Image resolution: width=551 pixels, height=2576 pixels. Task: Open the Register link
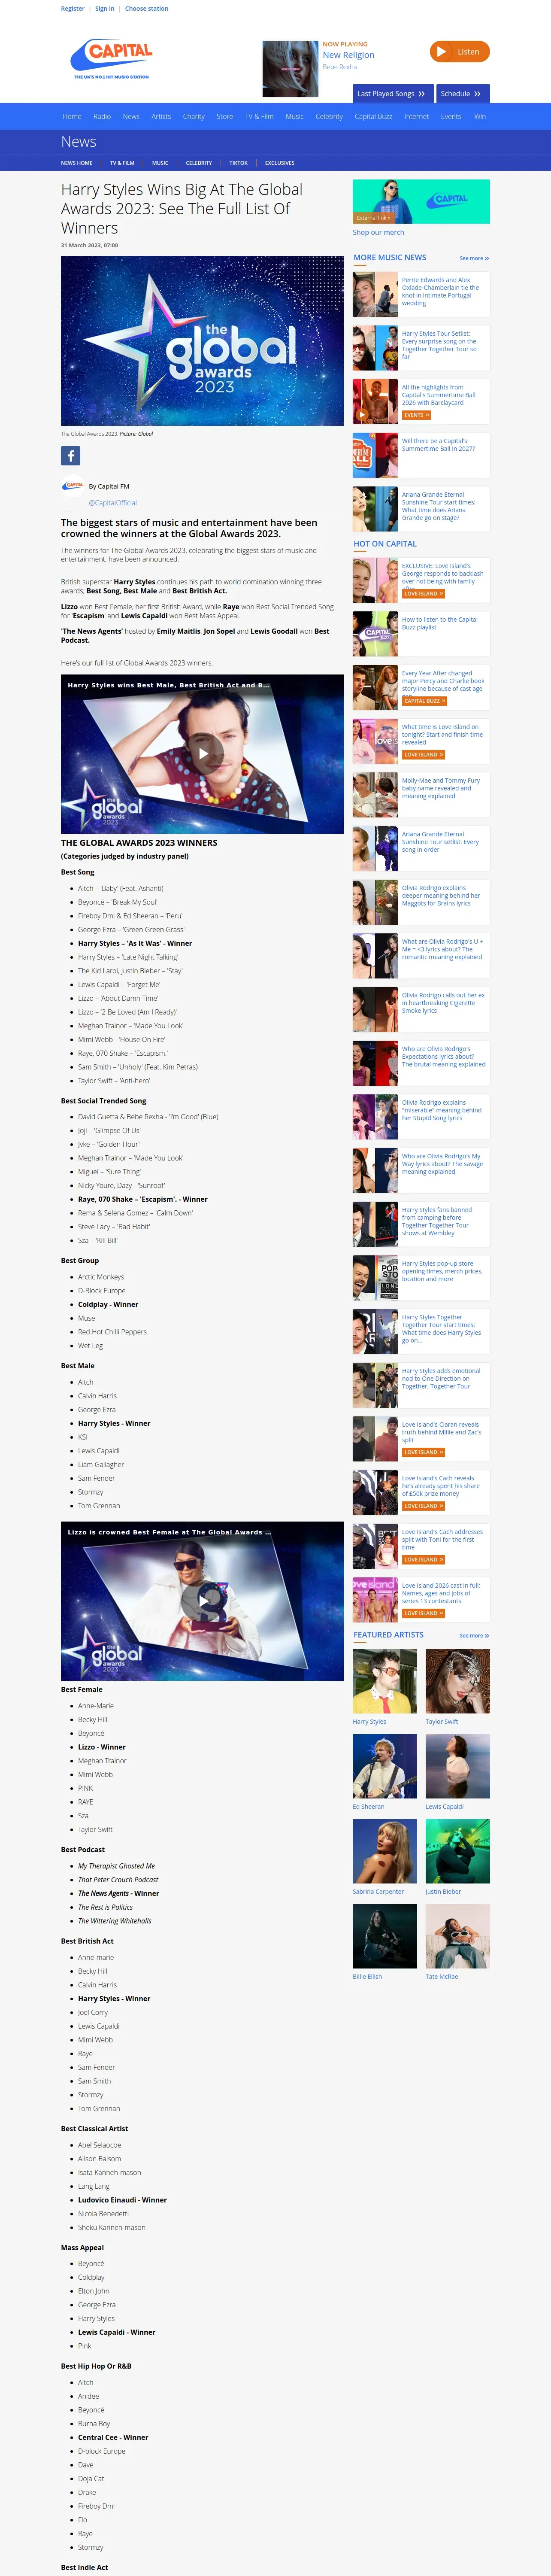point(73,8)
